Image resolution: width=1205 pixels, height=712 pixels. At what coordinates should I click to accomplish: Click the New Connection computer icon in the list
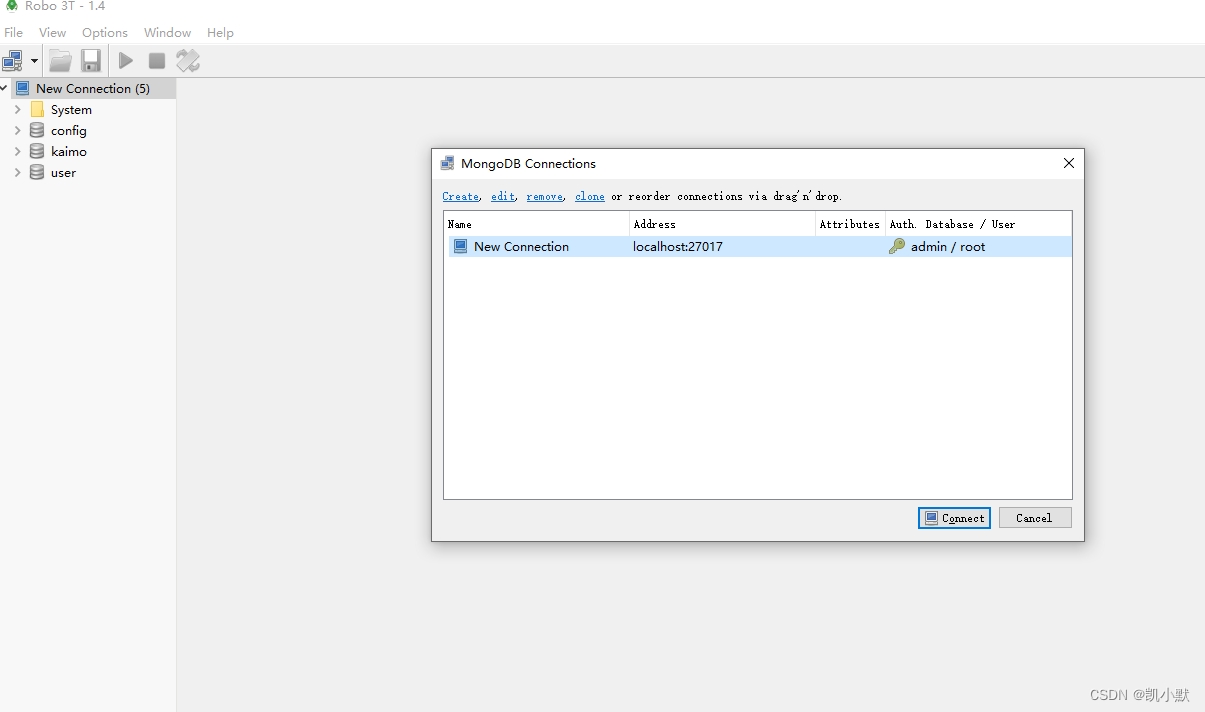[460, 246]
